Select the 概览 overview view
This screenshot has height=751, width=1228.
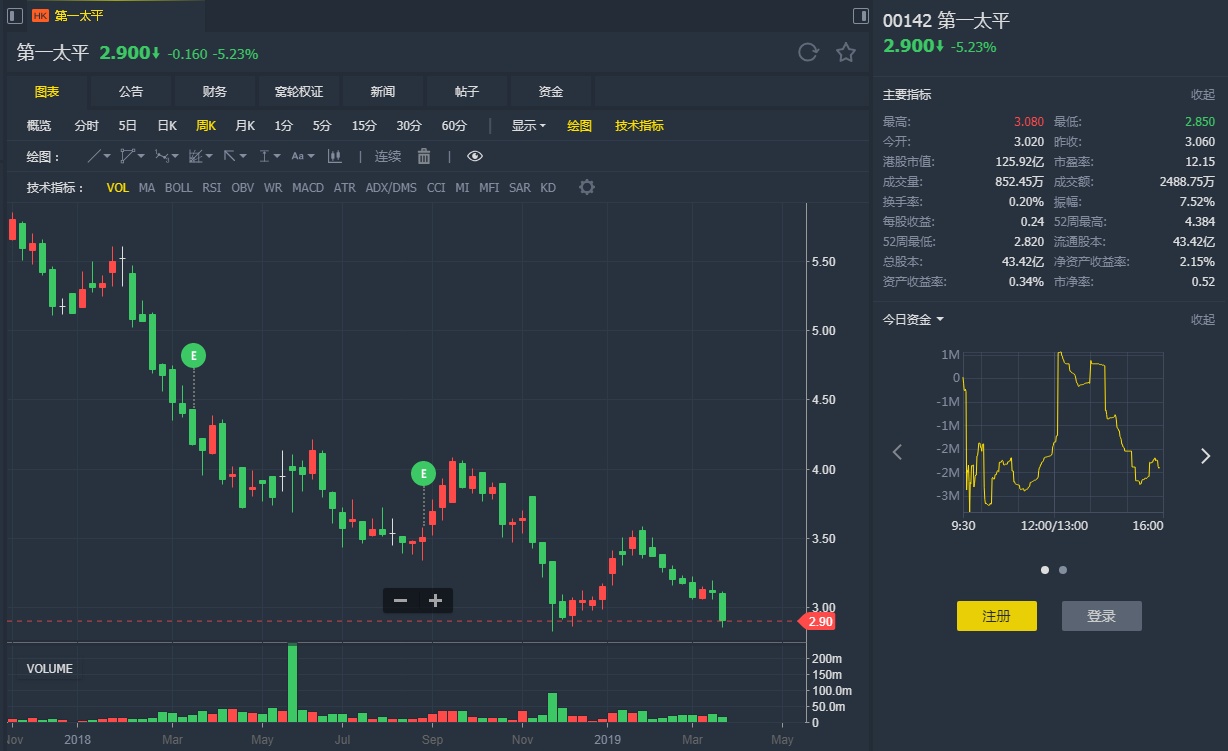[x=39, y=126]
